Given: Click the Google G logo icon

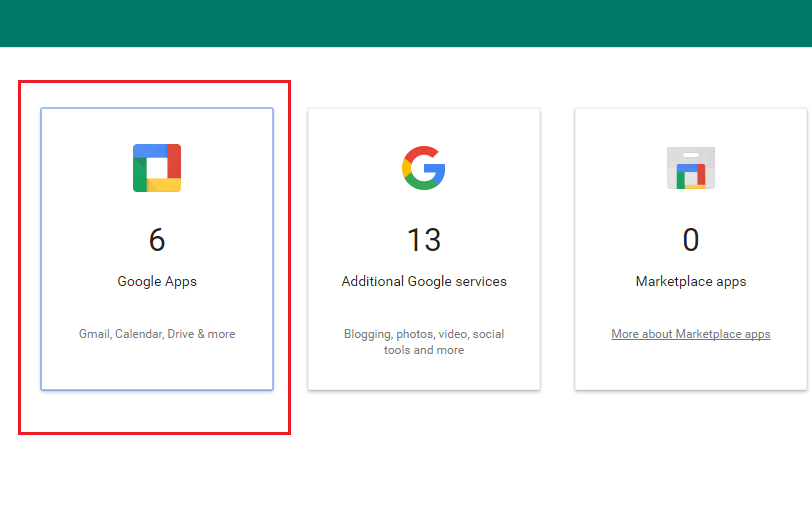Looking at the screenshot, I should 424,168.
